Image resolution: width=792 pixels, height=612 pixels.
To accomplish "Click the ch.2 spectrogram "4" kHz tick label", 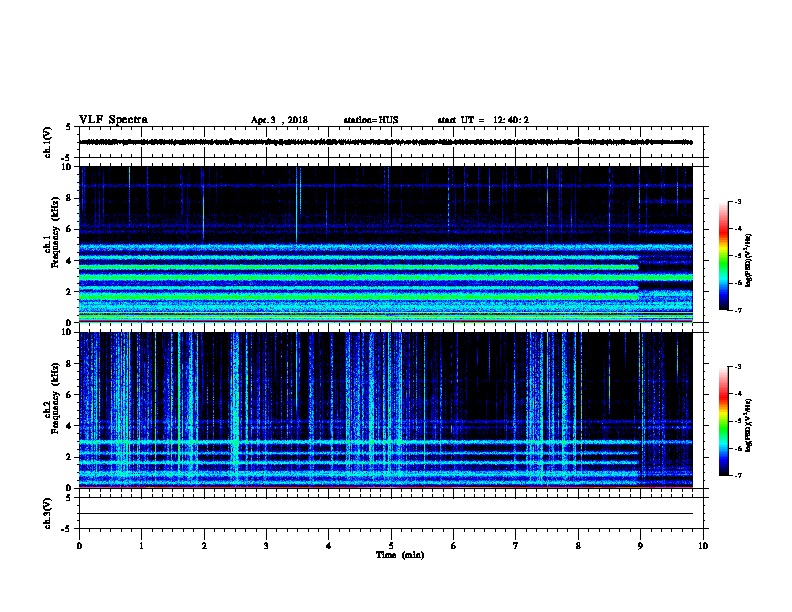I will tap(69, 426).
